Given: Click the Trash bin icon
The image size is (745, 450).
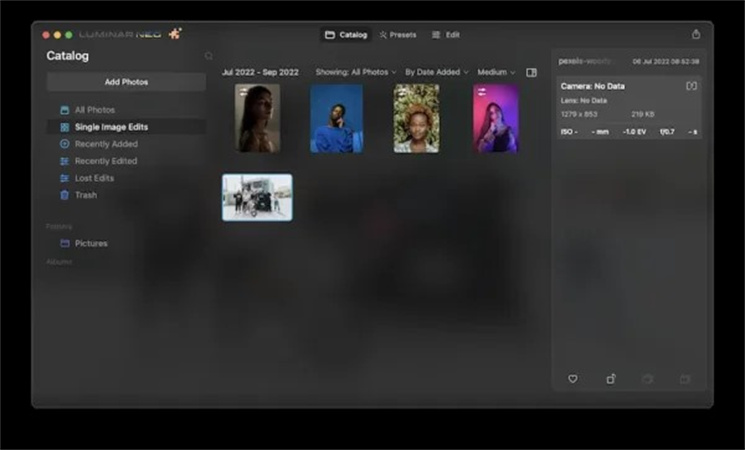Looking at the screenshot, I should [x=65, y=195].
